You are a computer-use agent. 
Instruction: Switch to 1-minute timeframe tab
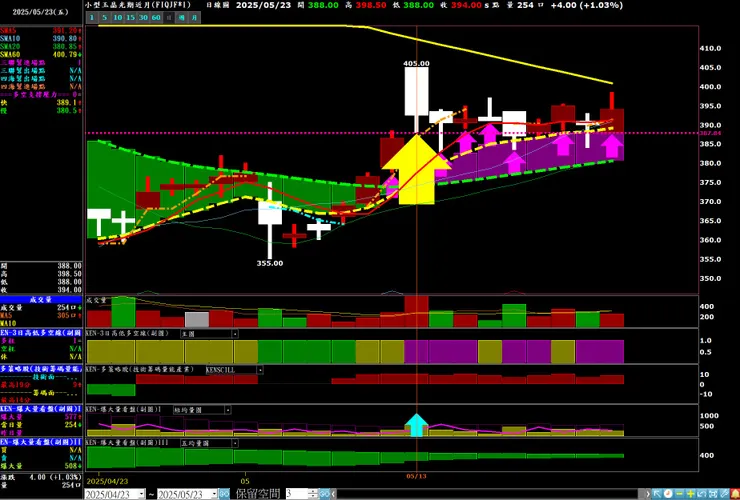92,17
